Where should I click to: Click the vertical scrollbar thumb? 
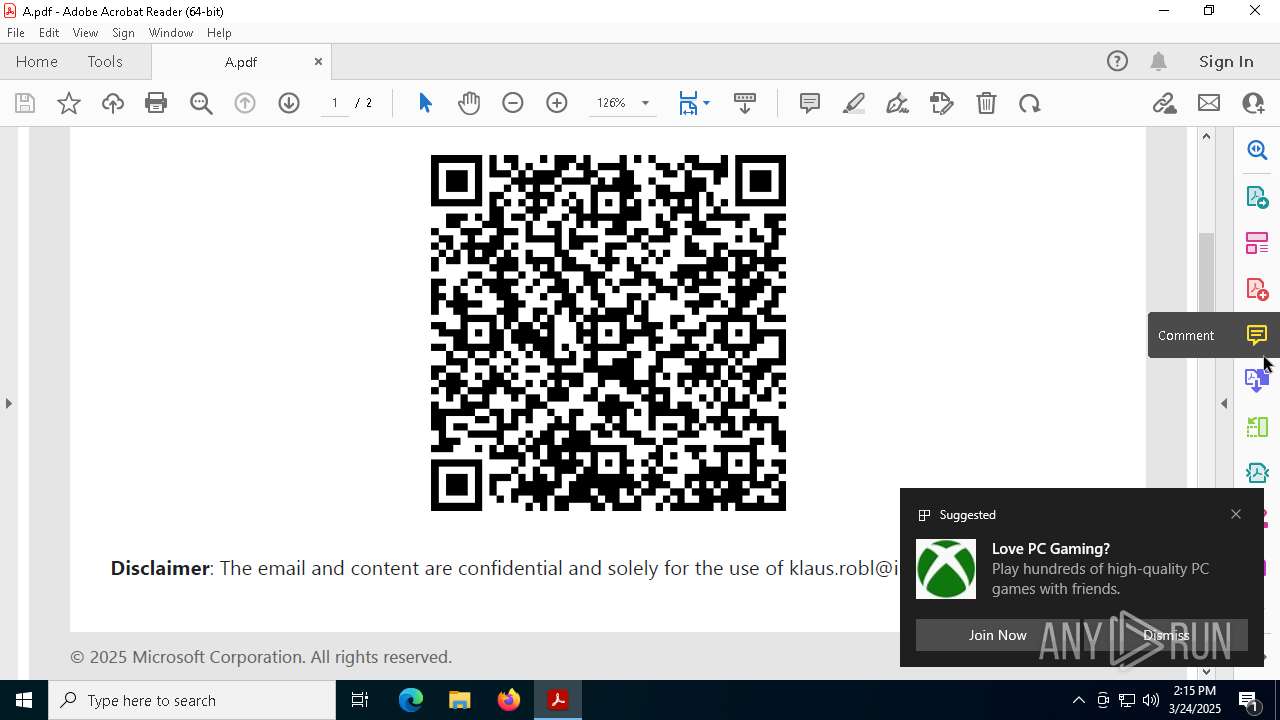click(x=1206, y=271)
